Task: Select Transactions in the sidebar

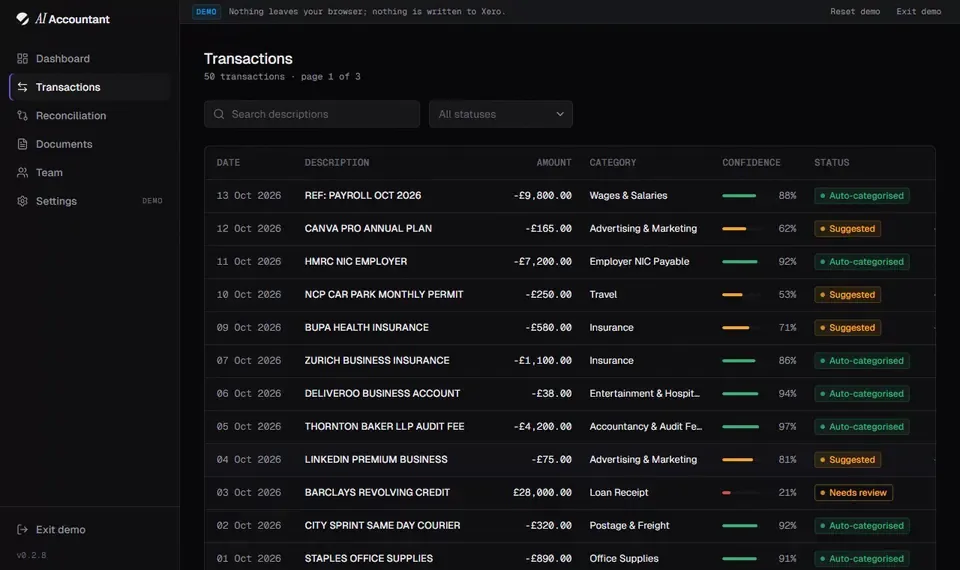Action: pos(89,87)
